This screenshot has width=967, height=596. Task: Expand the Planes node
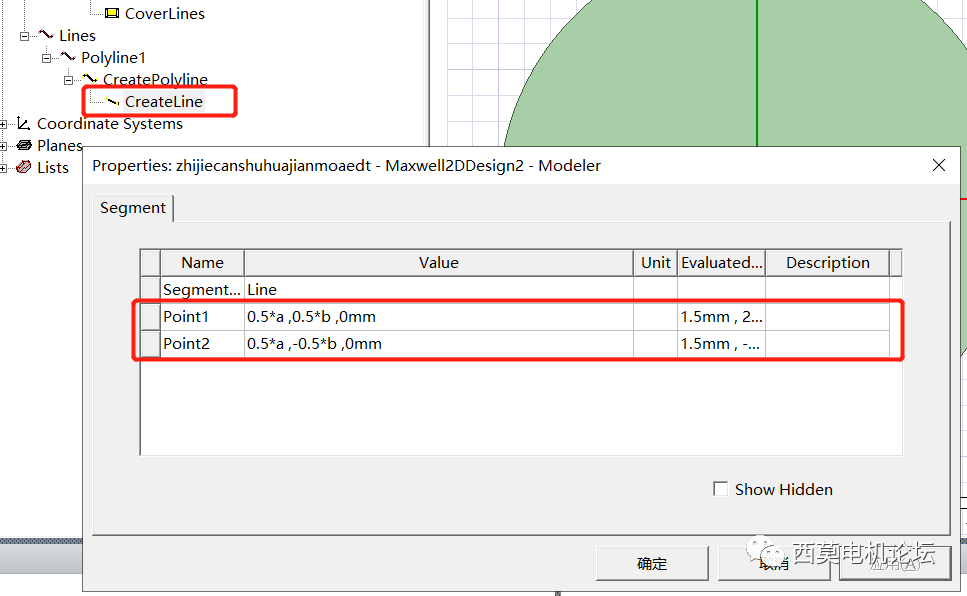pyautogui.click(x=3, y=146)
